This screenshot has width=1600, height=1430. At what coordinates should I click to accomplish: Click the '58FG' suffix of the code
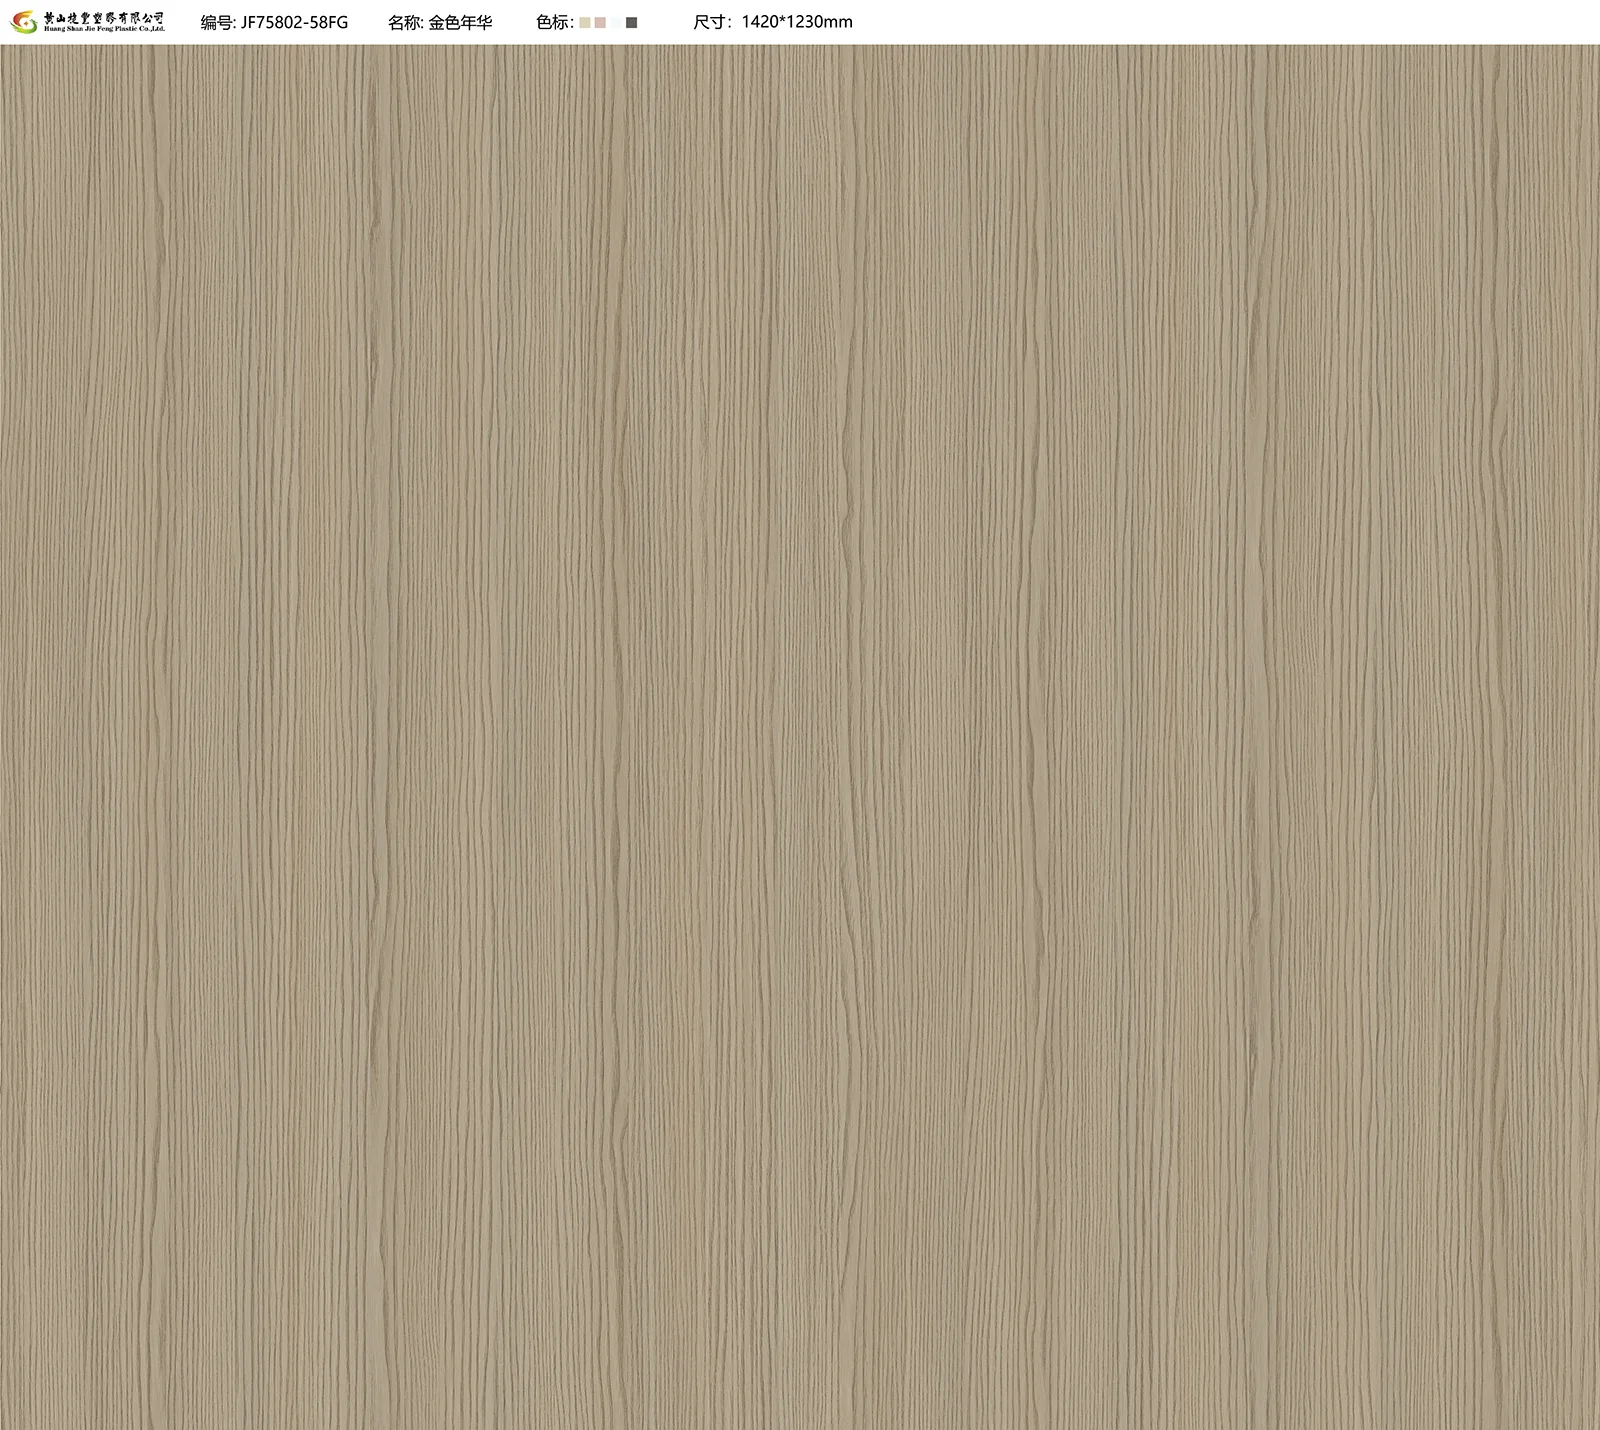click(328, 22)
